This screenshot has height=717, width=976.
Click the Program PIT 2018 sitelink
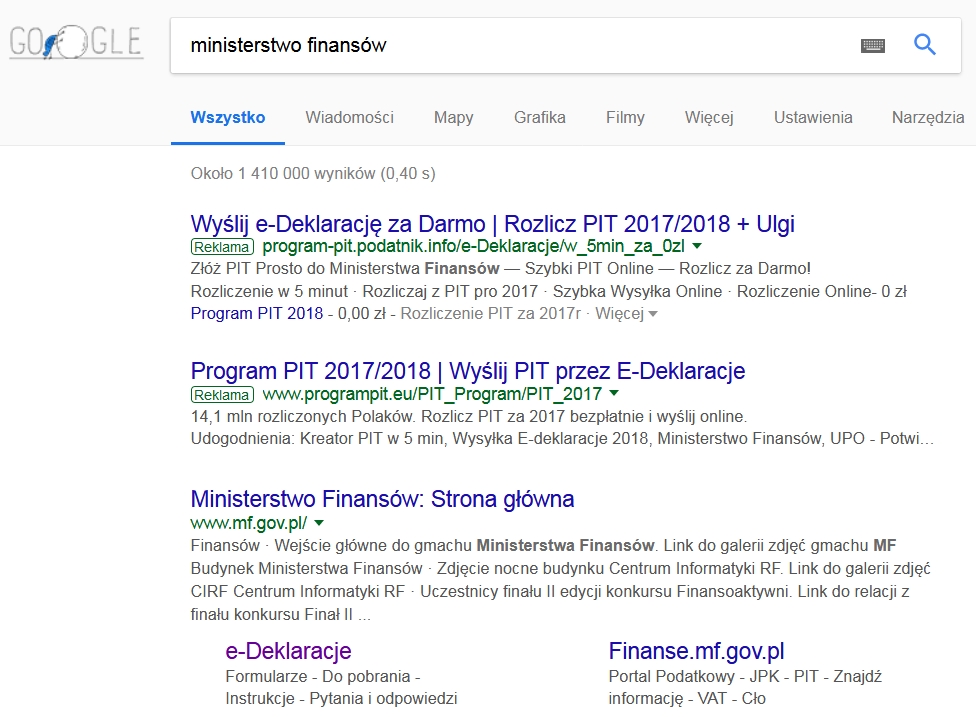click(x=256, y=313)
